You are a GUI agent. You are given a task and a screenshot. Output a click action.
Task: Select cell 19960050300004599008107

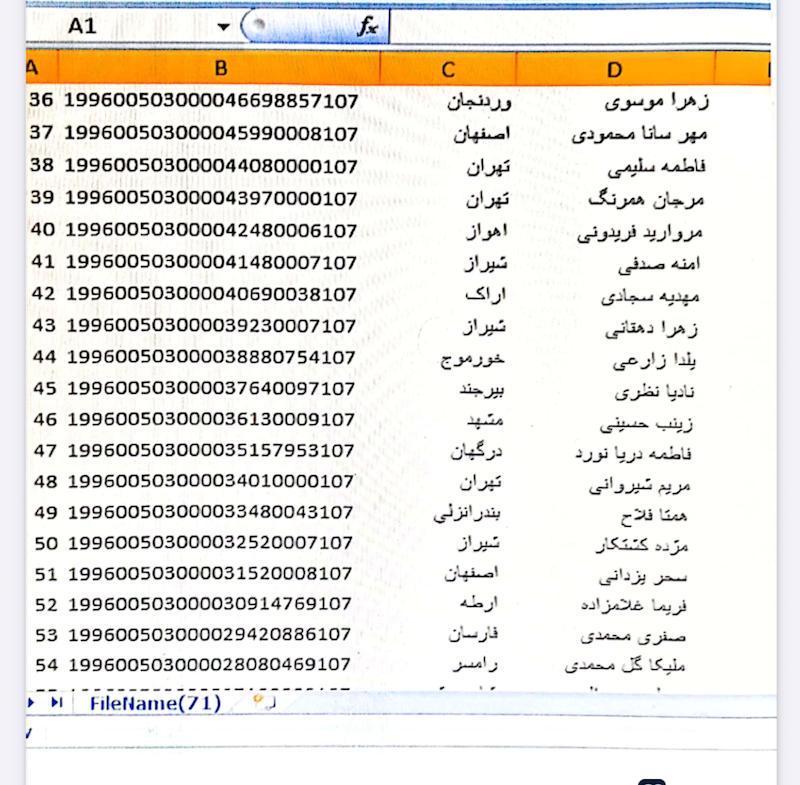[x=211, y=134]
